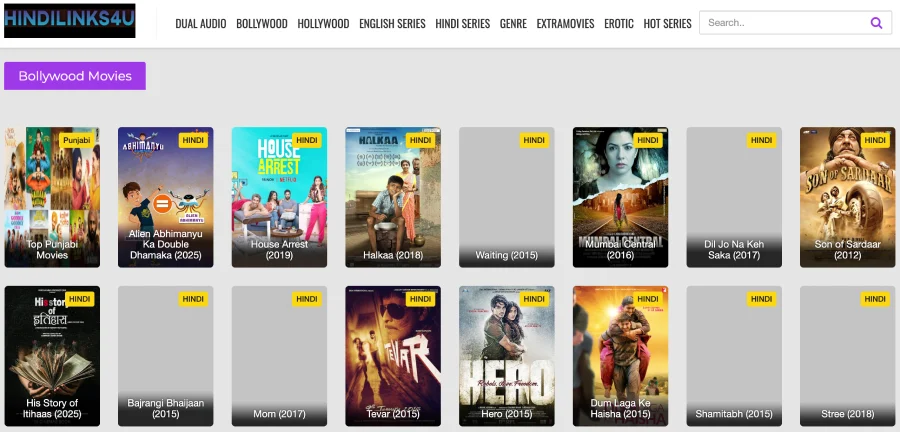Open Dum Laga Ke Haisha poster
Viewport: 900px width, 432px height.
tap(620, 356)
